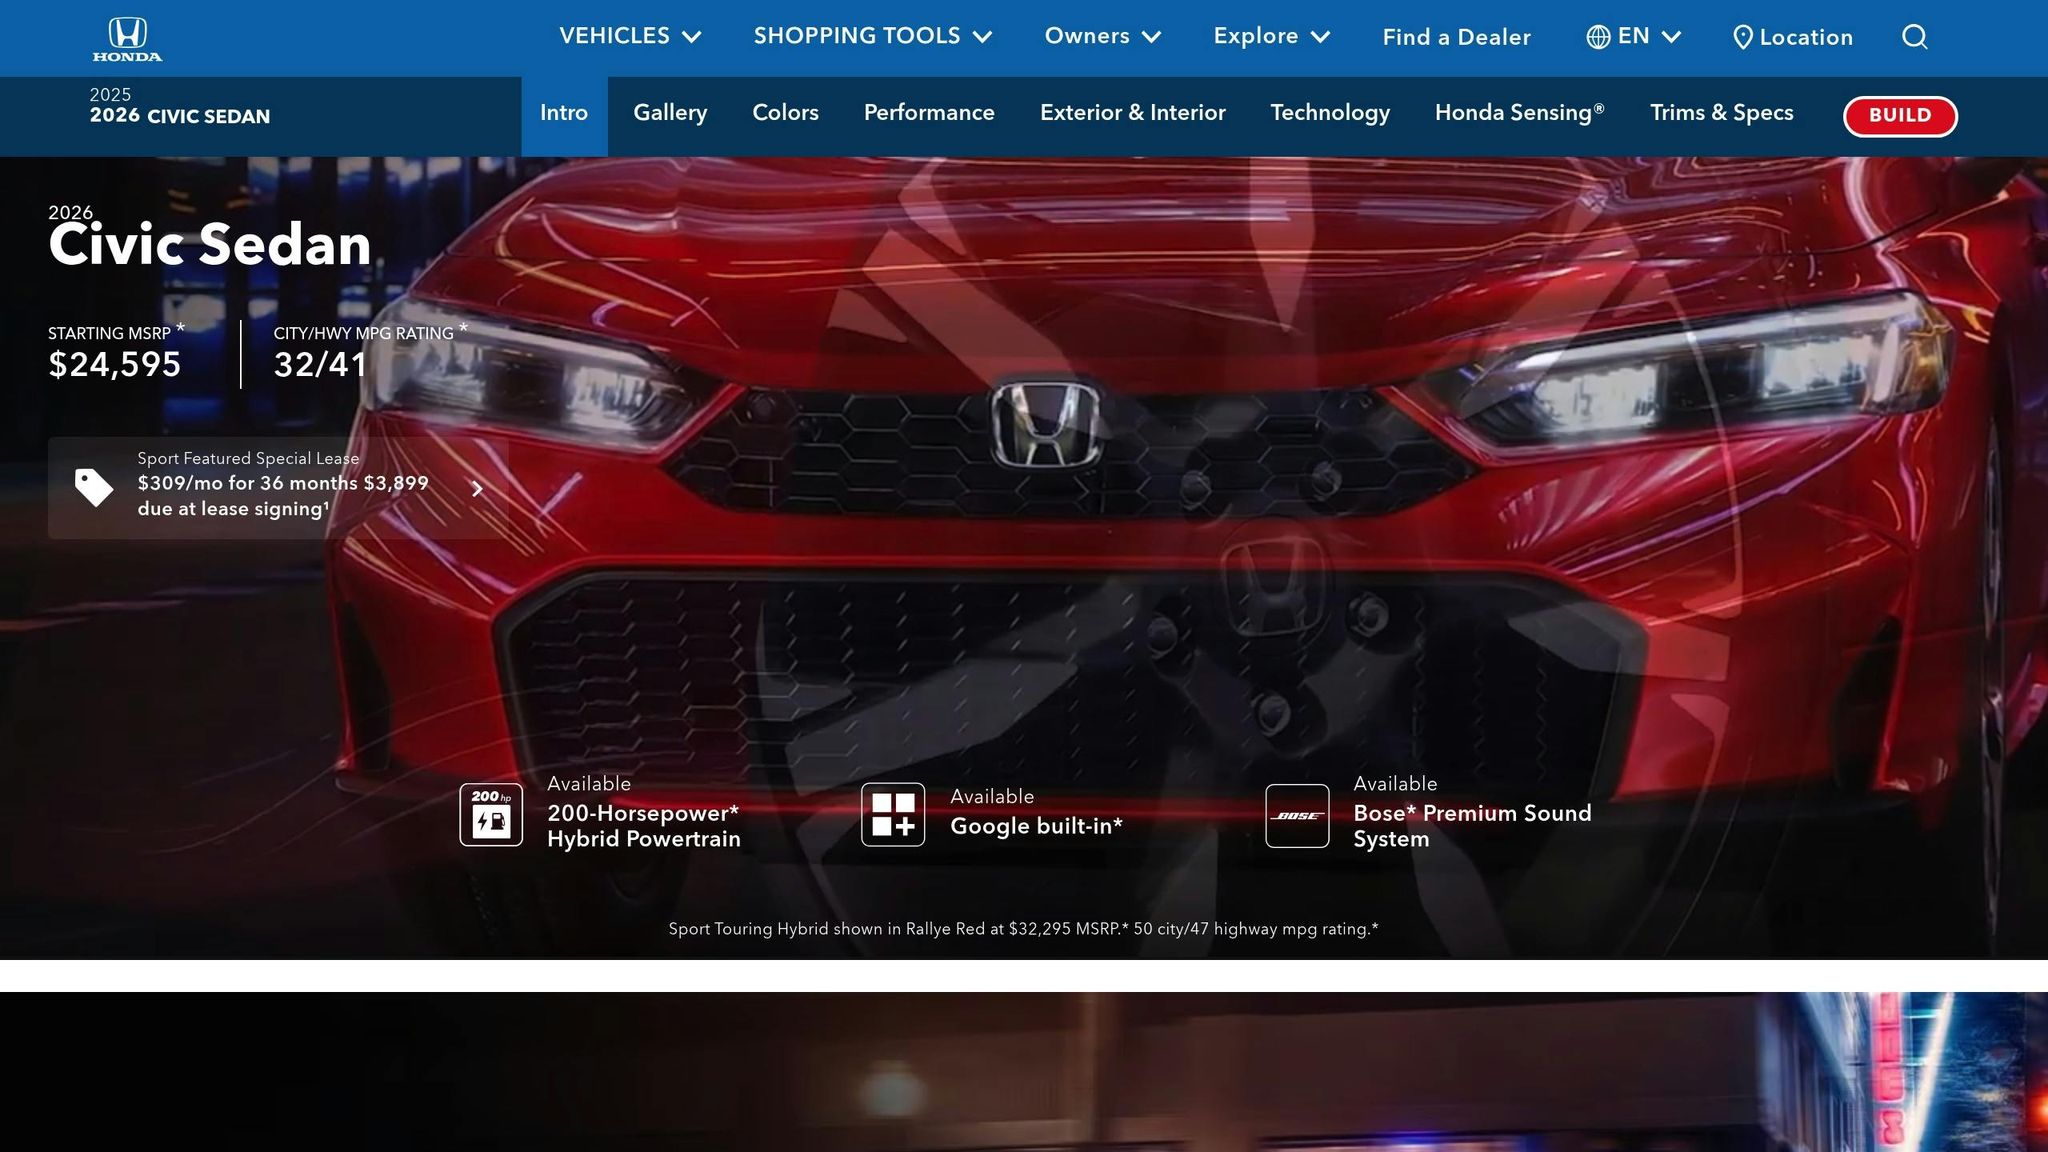Click the Bose logo icon

(x=1297, y=816)
